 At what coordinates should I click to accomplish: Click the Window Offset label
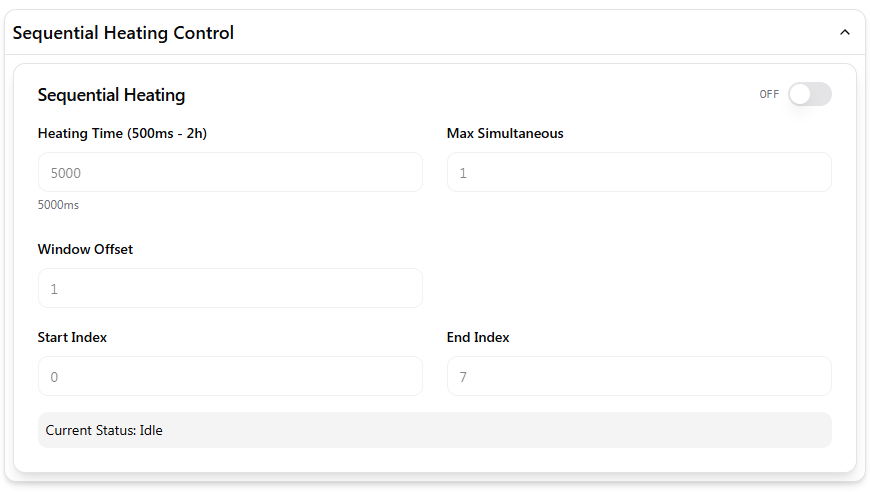tap(85, 249)
